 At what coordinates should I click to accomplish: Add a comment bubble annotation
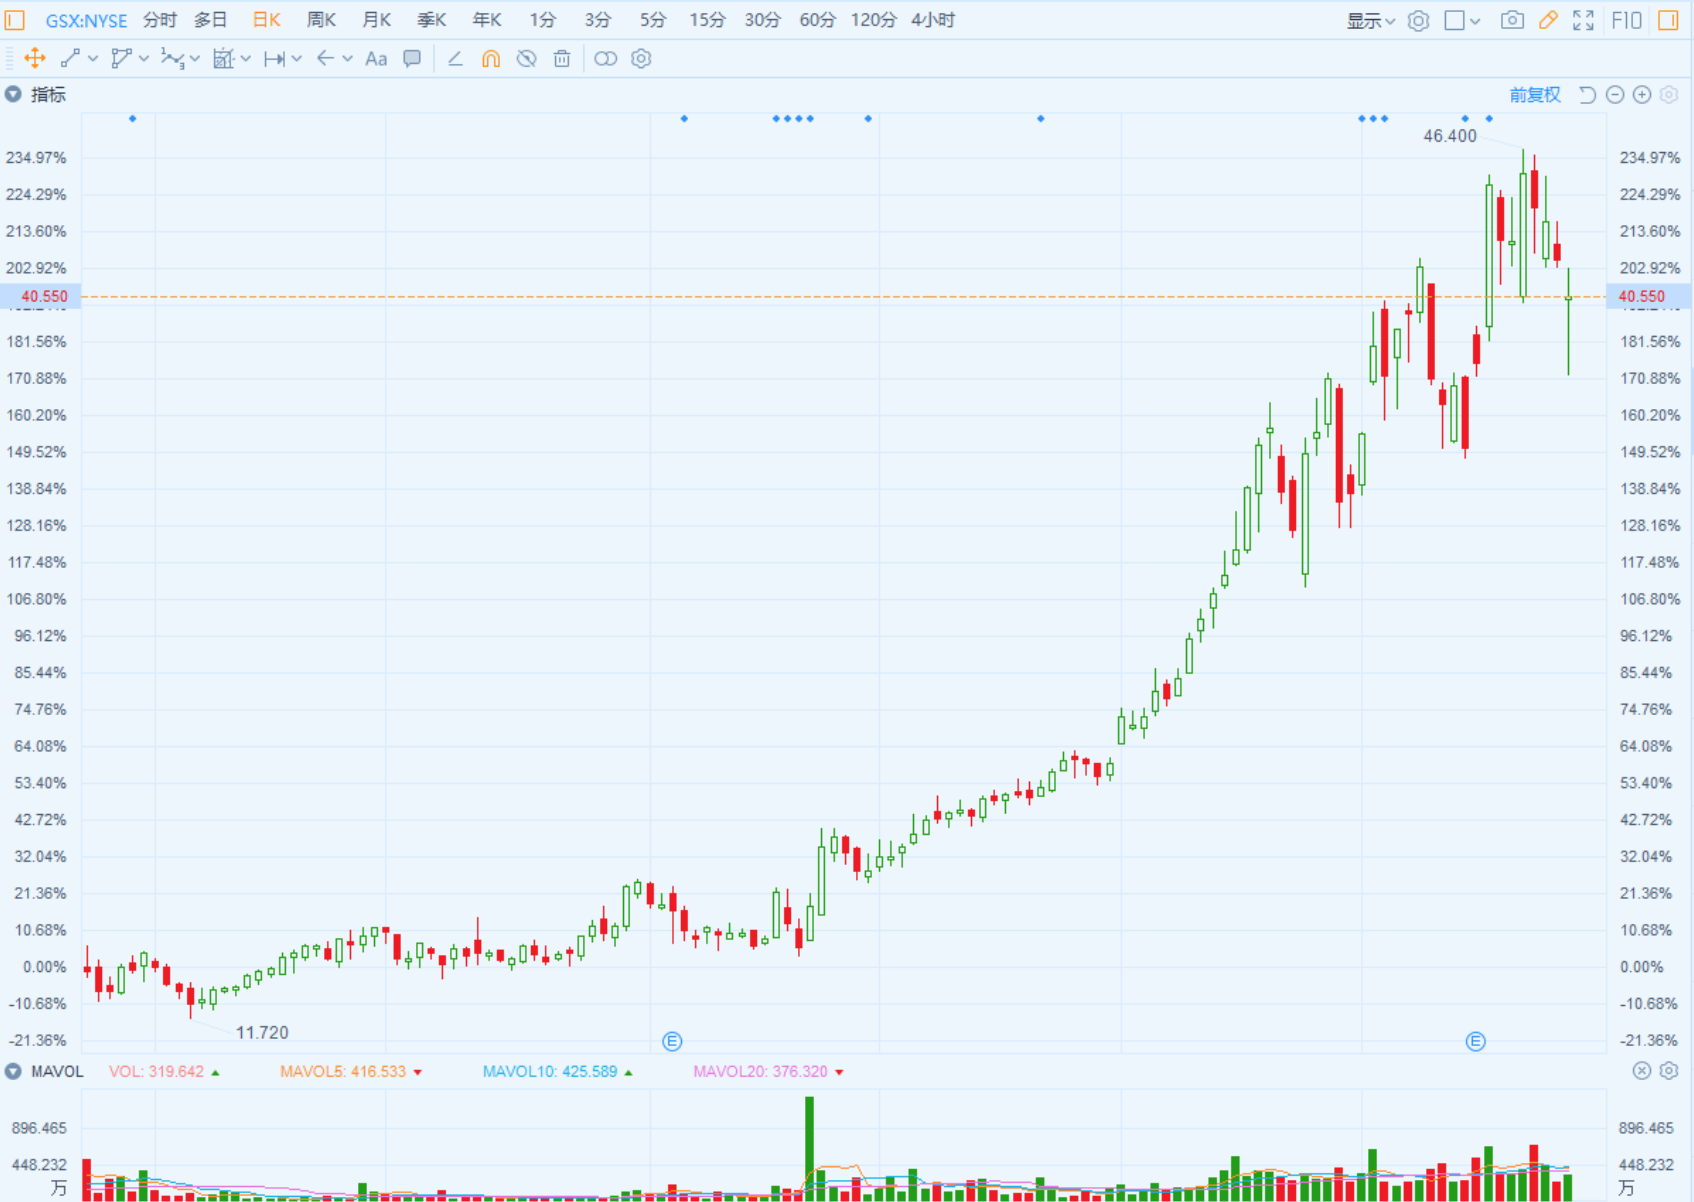pyautogui.click(x=412, y=59)
